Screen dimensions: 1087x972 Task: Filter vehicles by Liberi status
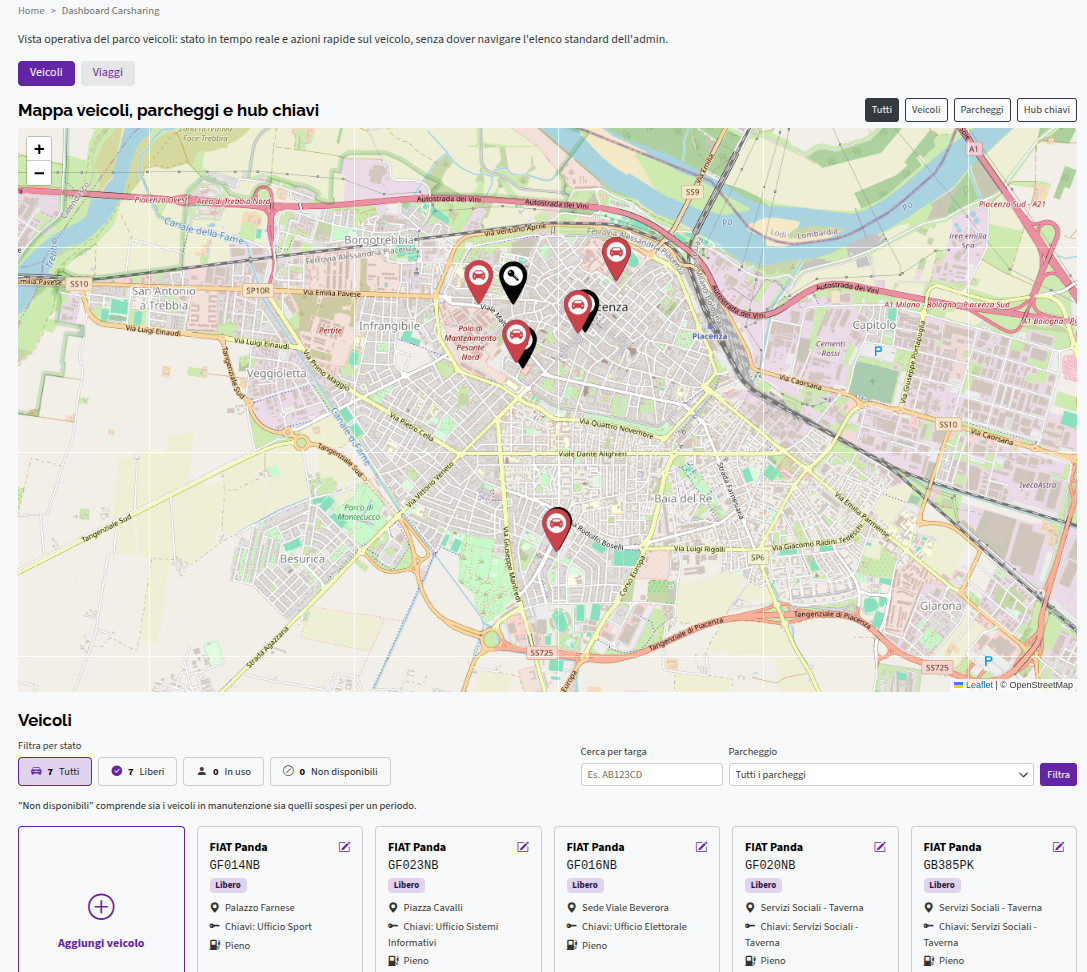coord(137,772)
